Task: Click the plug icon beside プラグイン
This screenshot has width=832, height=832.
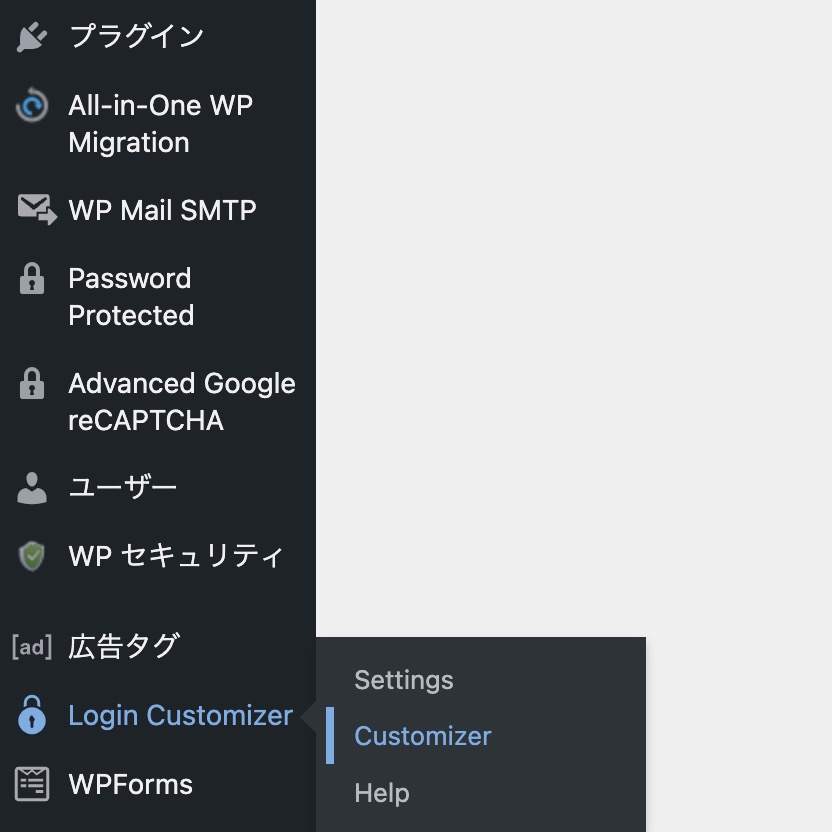Action: tap(32, 36)
